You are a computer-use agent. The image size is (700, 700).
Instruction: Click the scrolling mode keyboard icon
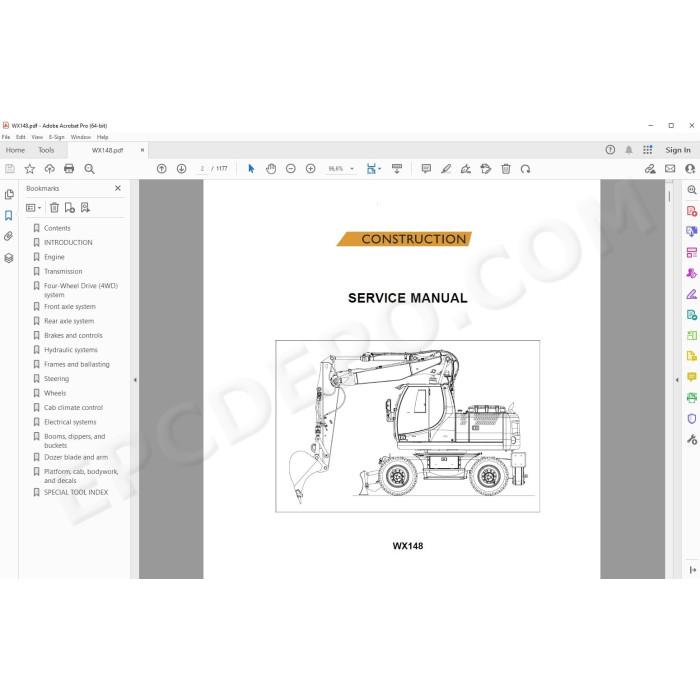(x=396, y=169)
